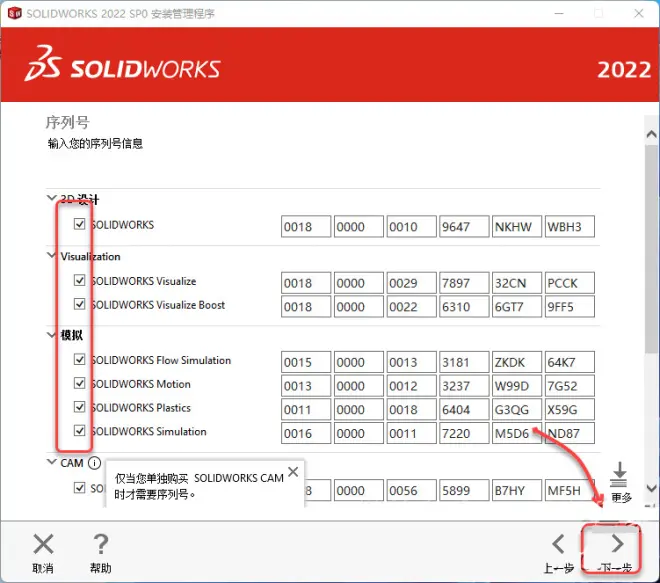Screen dimensions: 660x583
Task: Click Plastics serial field 6404
Action: (x=464, y=410)
